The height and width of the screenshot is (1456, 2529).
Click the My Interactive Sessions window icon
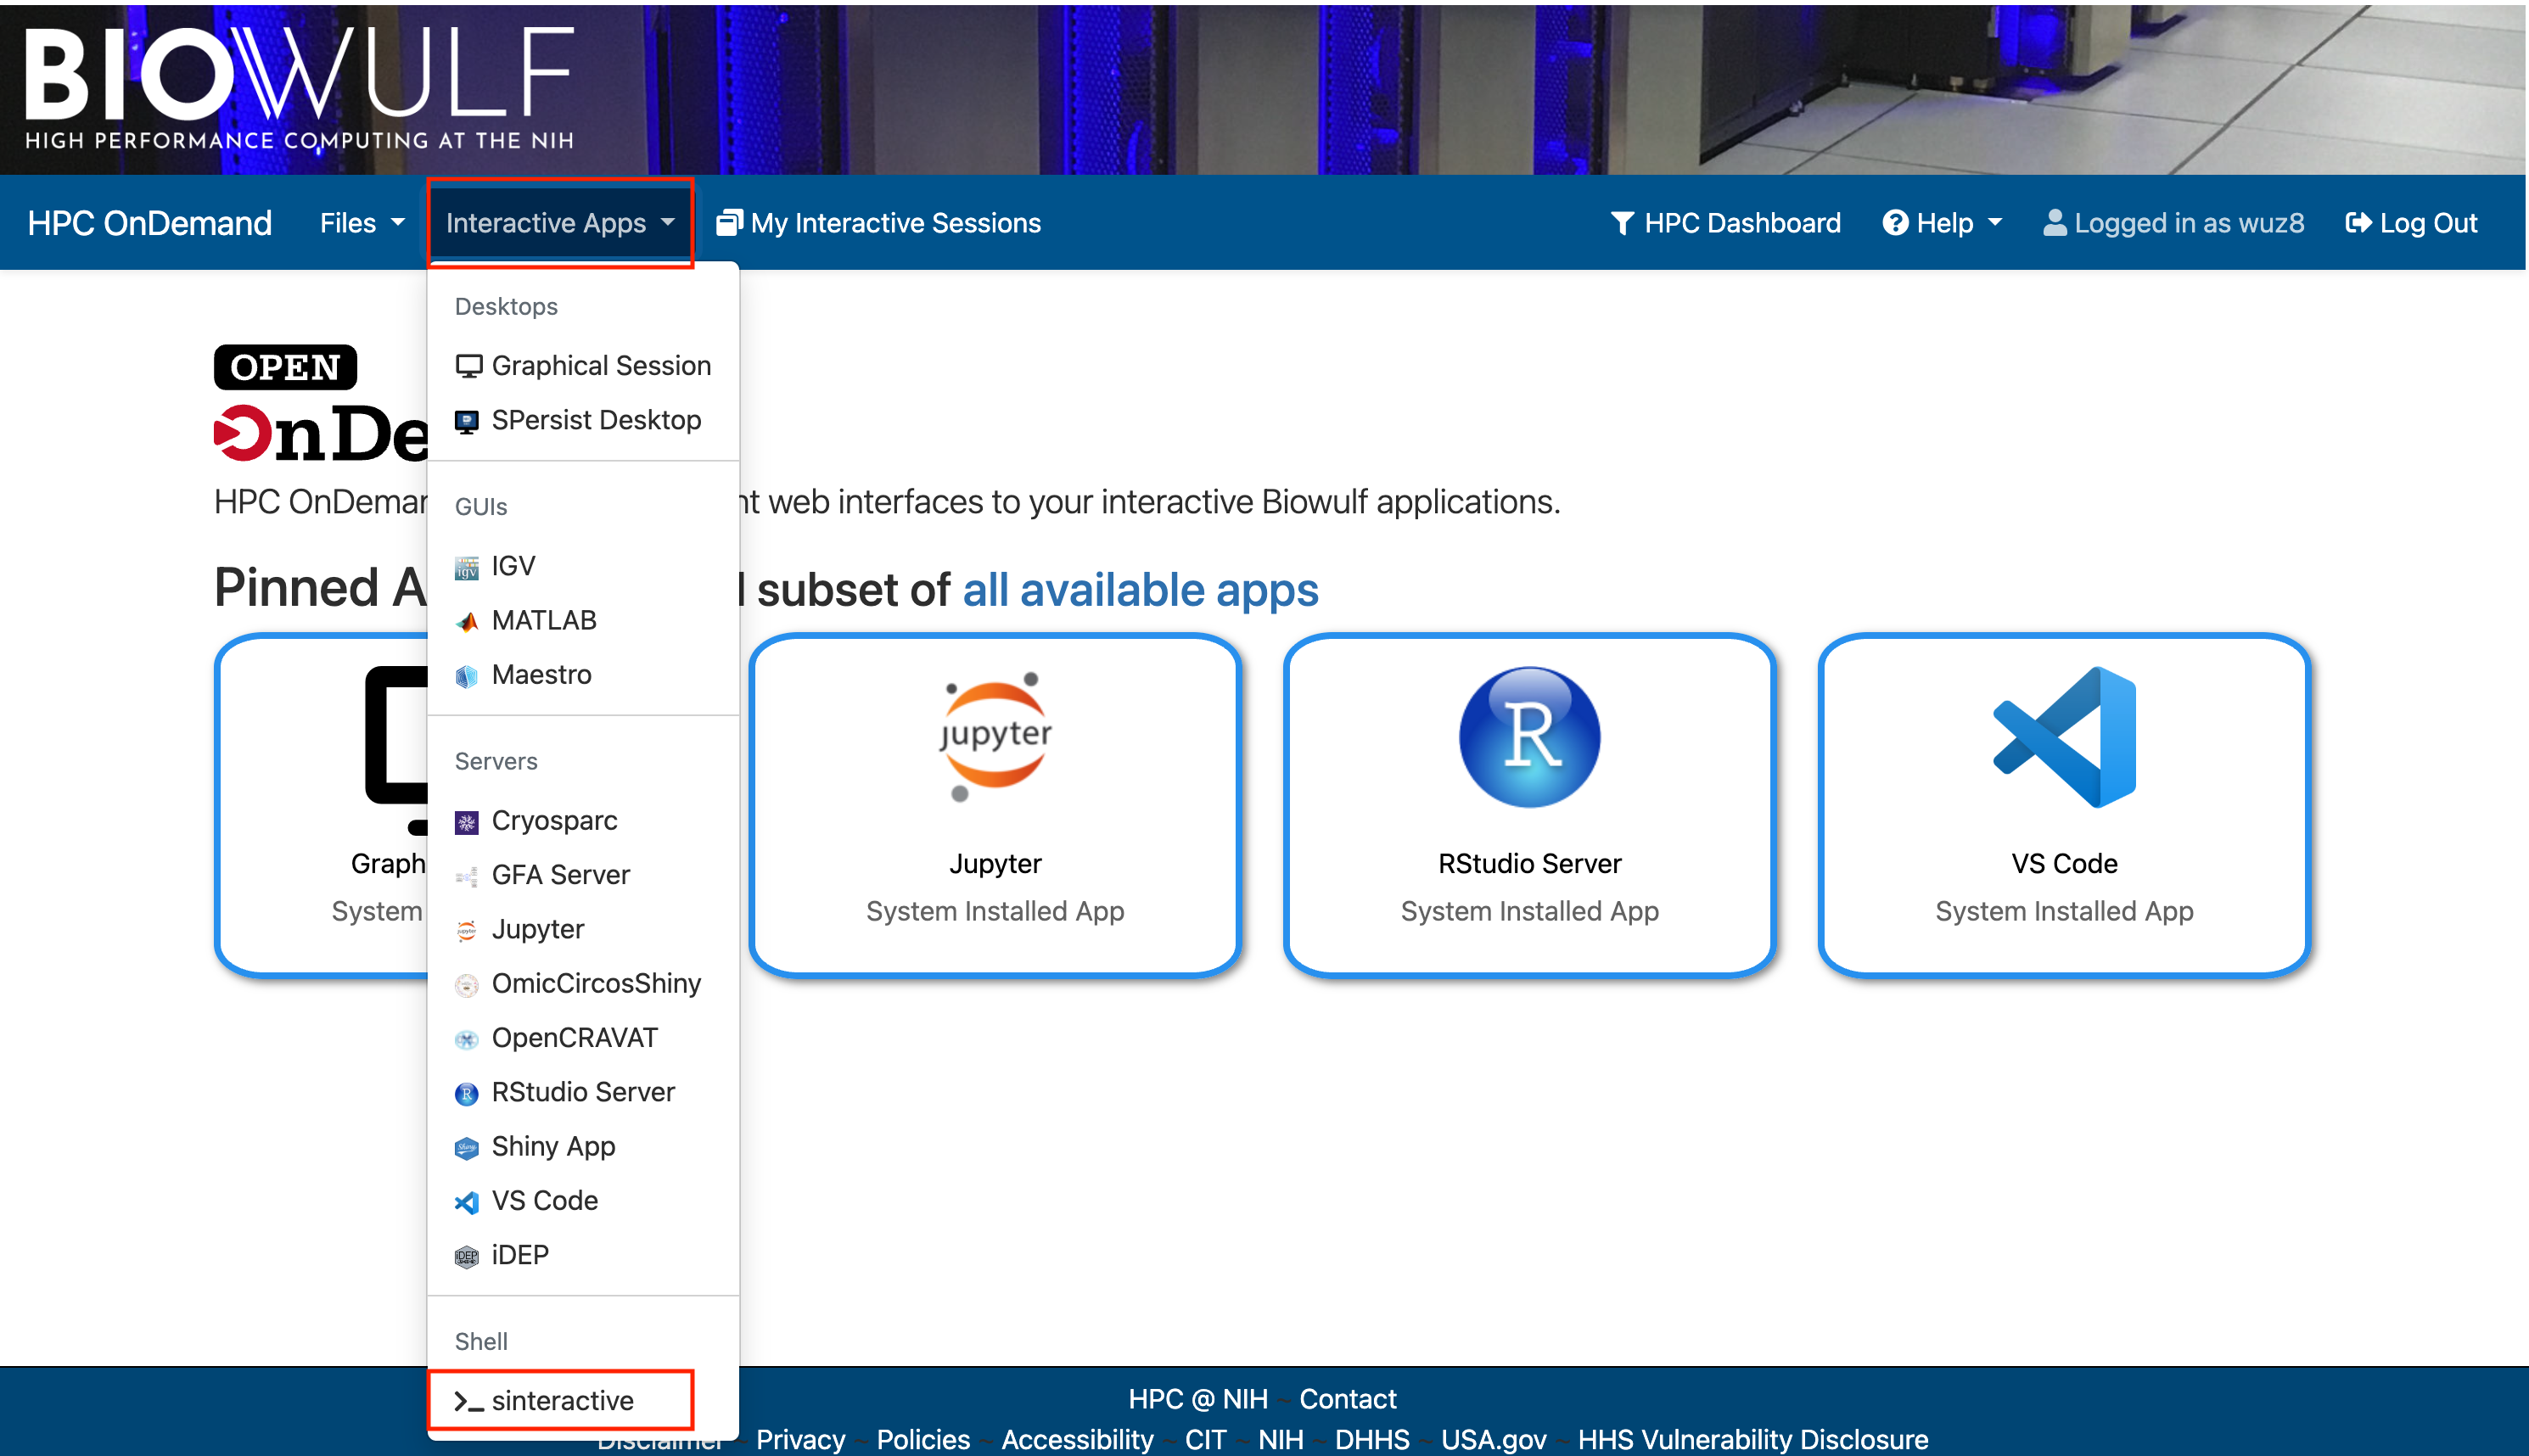click(729, 223)
